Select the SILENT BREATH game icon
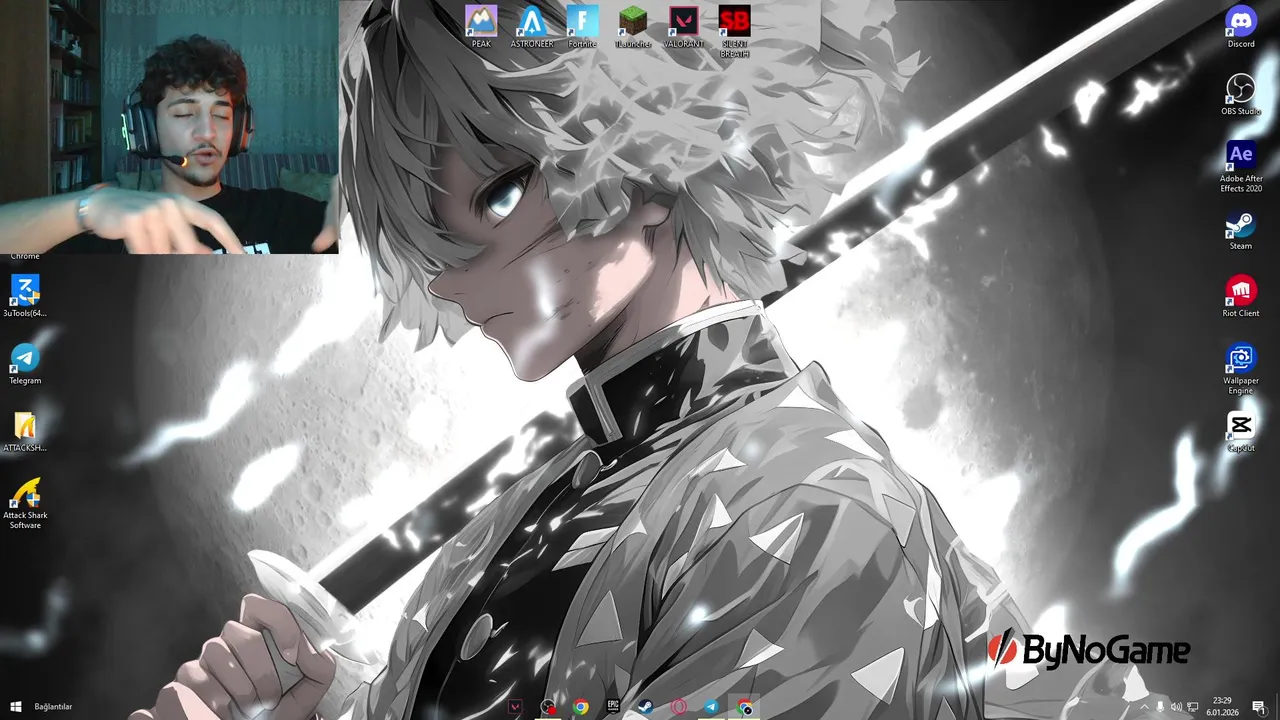 (x=734, y=32)
